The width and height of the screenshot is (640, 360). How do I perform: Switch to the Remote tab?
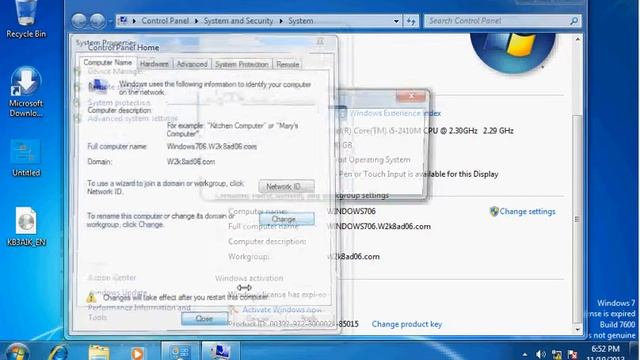[x=287, y=64]
